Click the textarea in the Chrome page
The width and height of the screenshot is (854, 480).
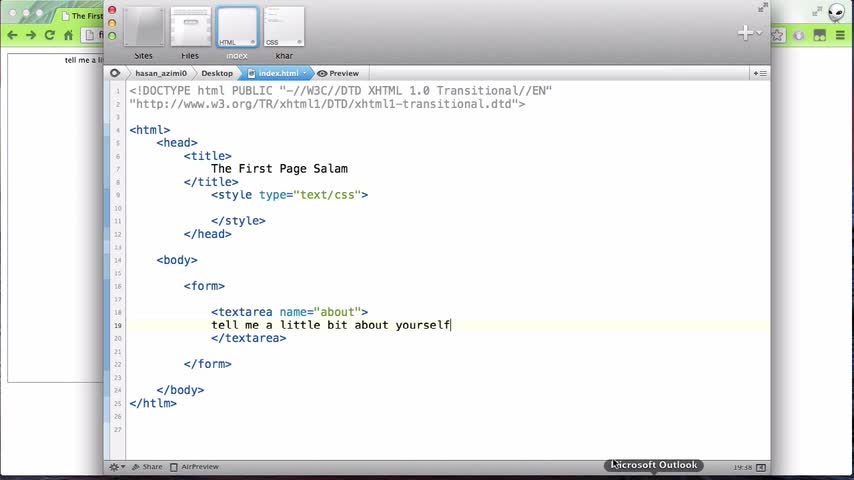click(x=55, y=218)
